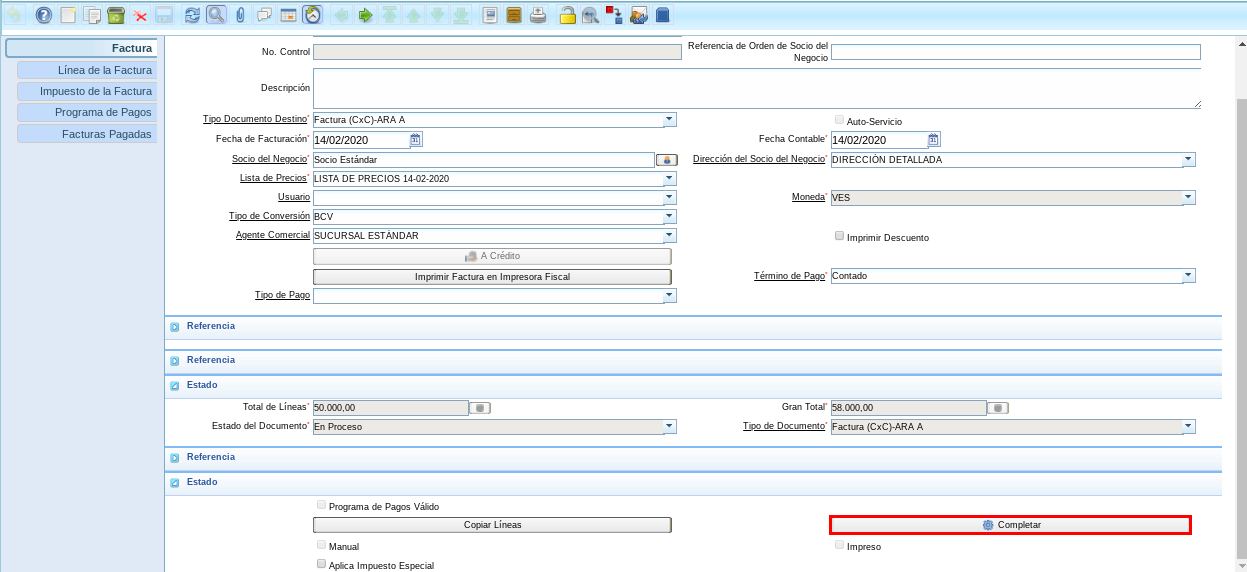Click the Descripción text field

[x=756, y=88]
